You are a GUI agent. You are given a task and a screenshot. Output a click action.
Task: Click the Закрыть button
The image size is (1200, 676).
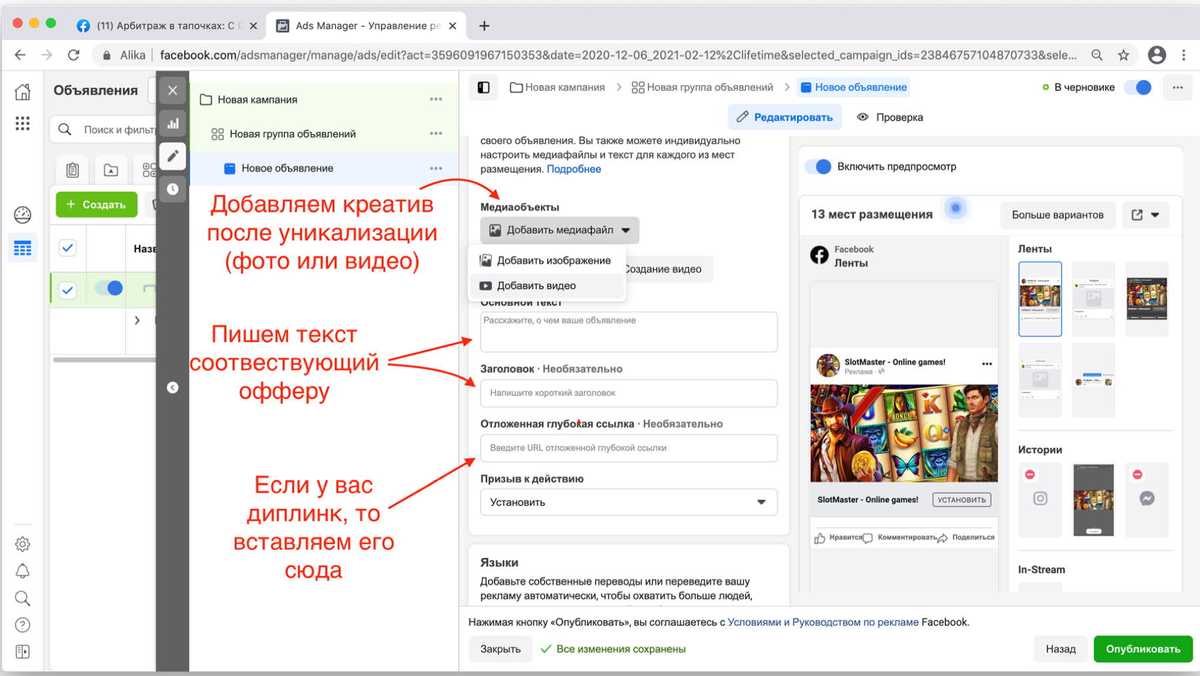(500, 649)
